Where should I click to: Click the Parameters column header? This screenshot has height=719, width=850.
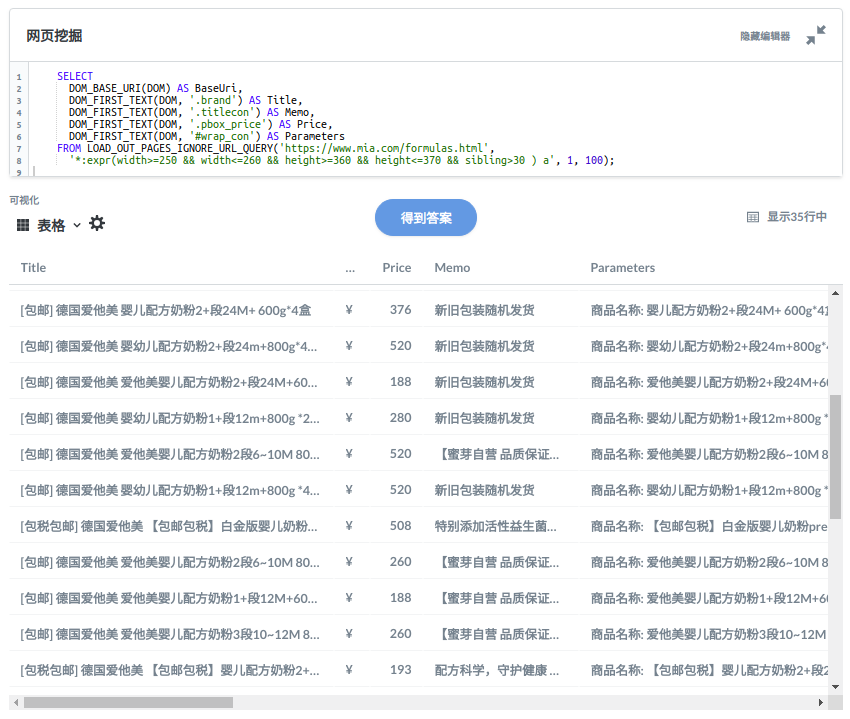pos(622,267)
